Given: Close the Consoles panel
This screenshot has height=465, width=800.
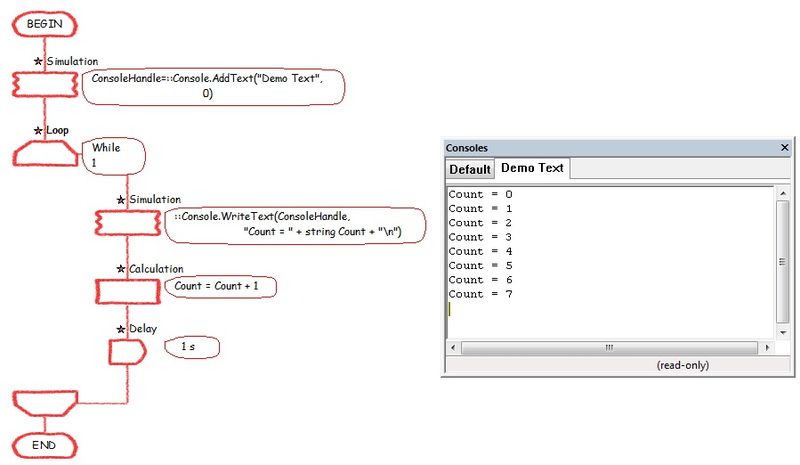Looking at the screenshot, I should point(785,148).
